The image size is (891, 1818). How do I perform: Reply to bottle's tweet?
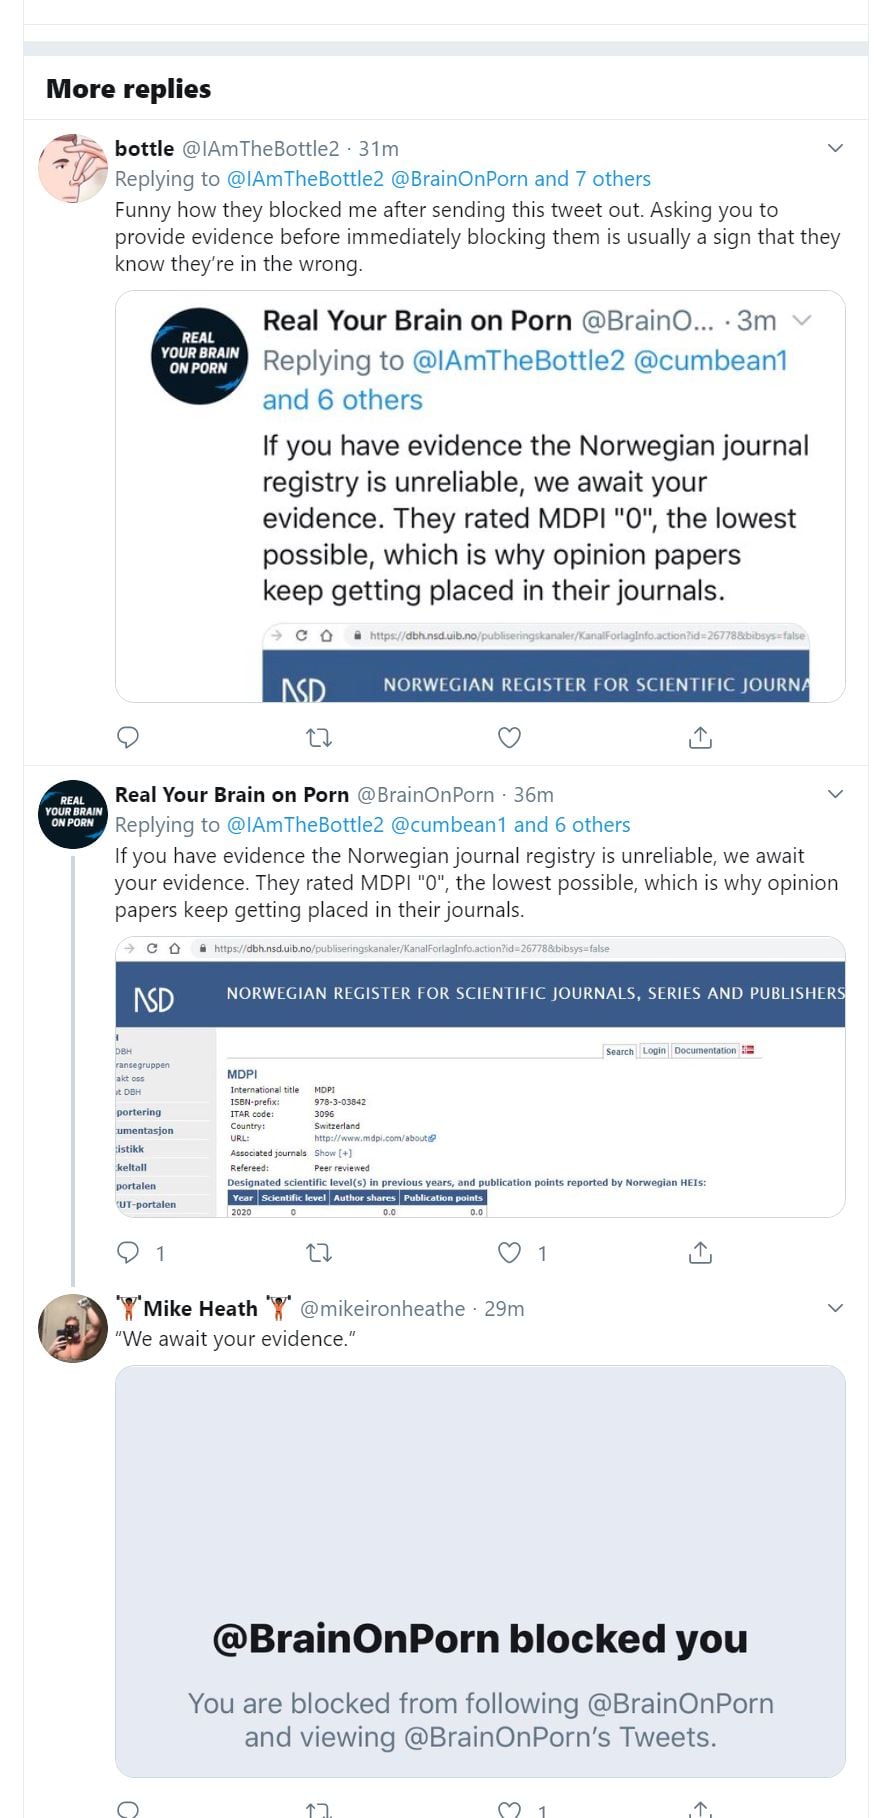(x=128, y=738)
